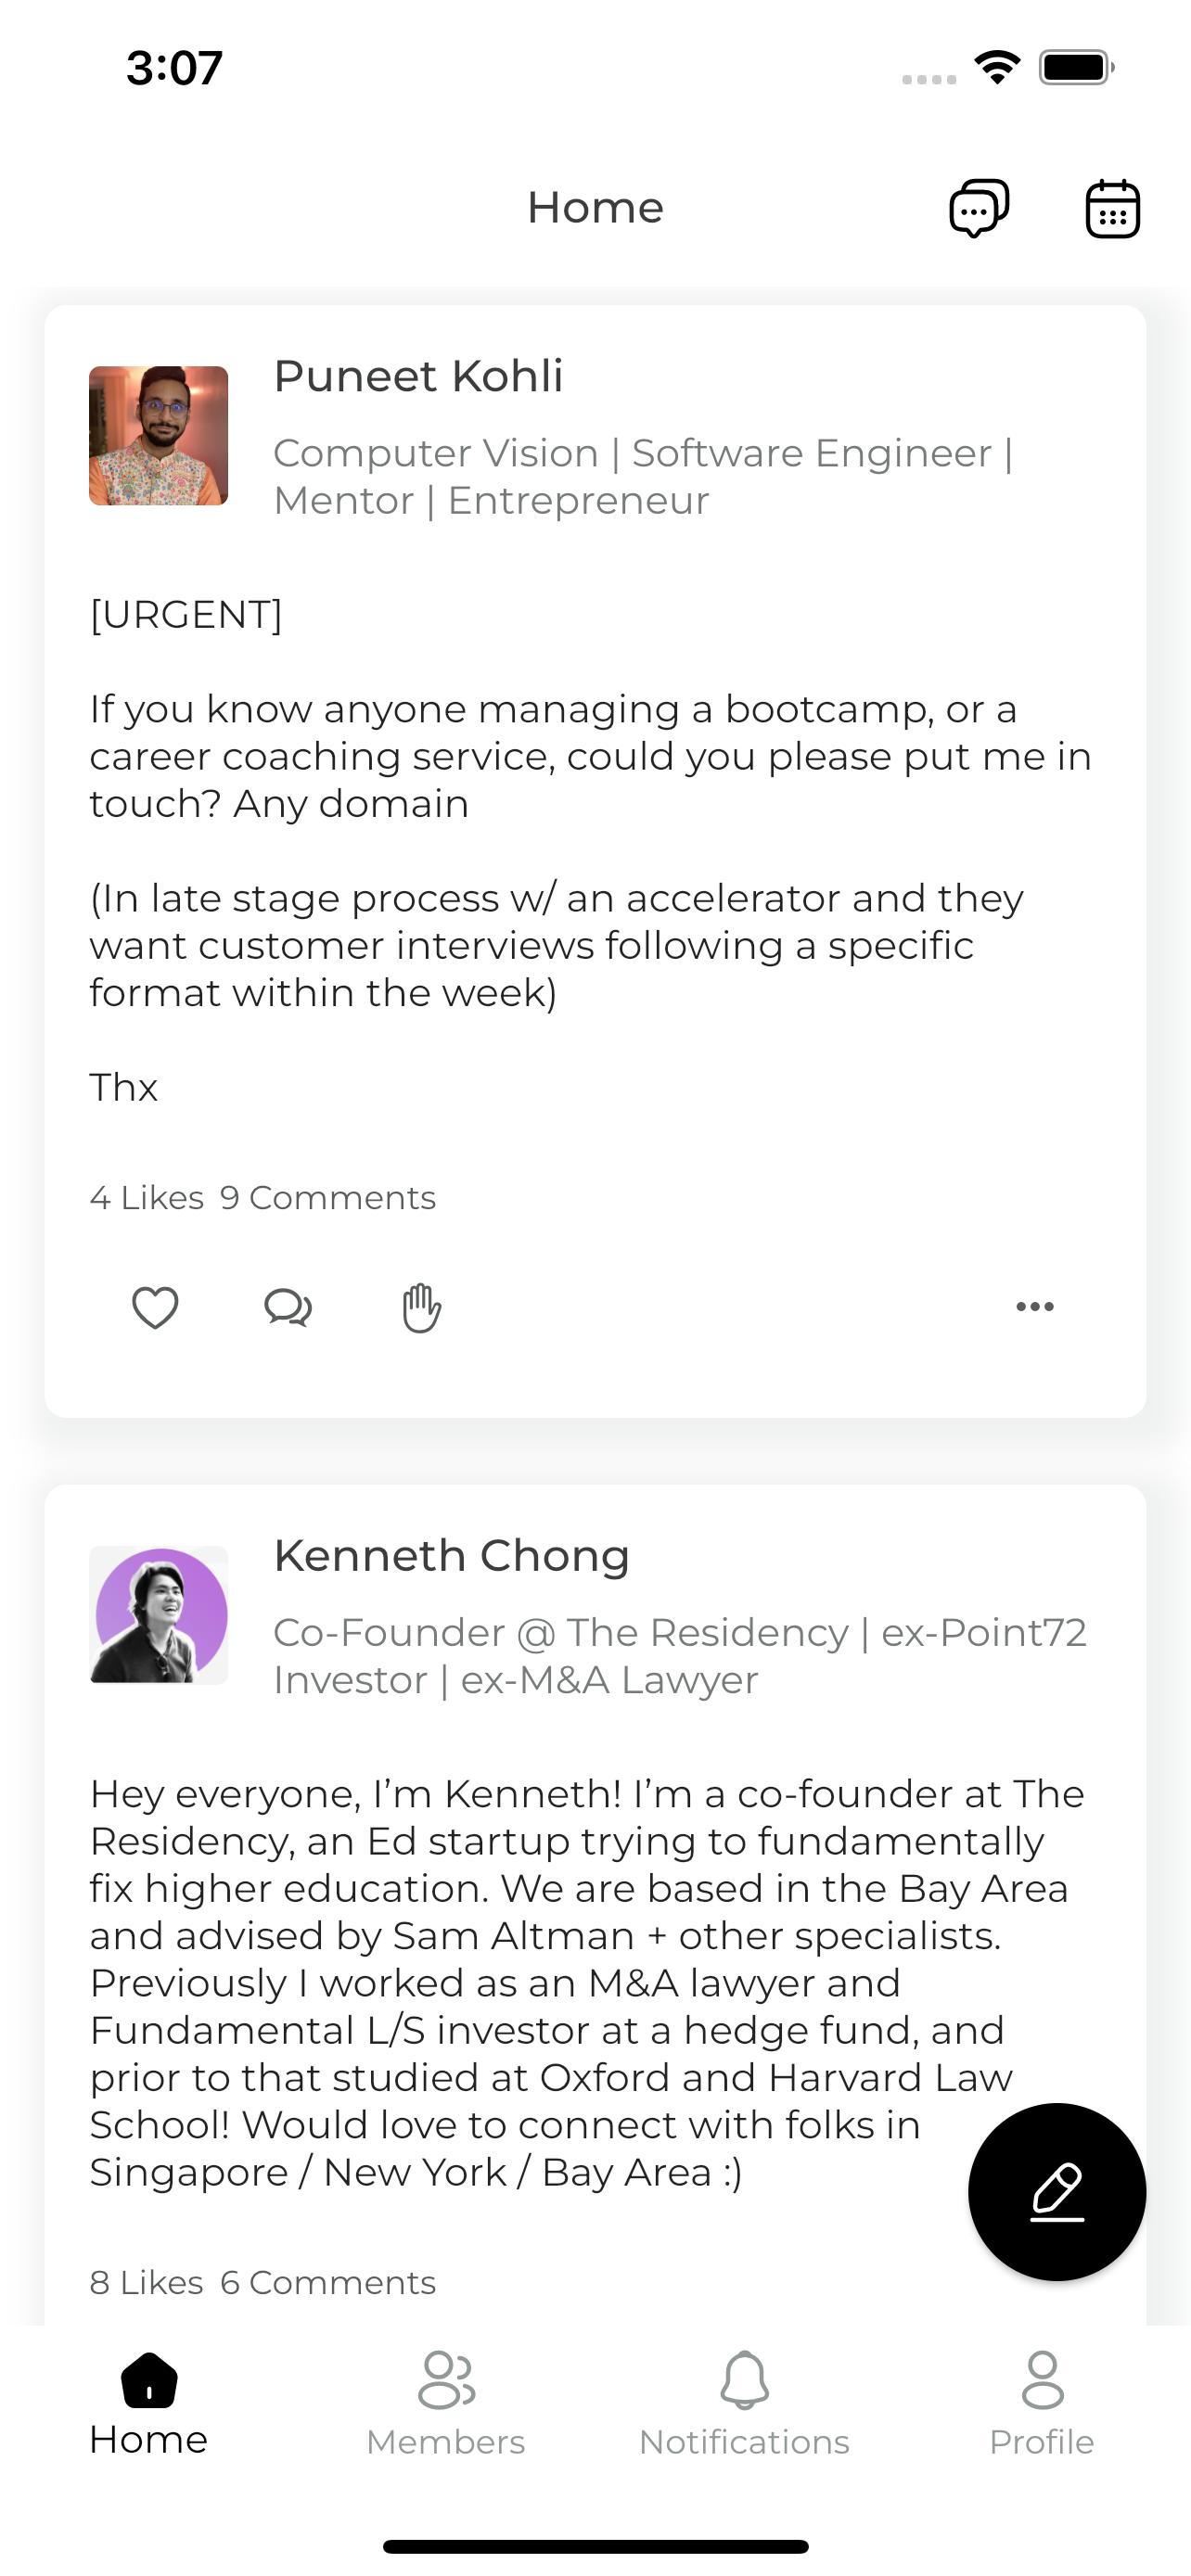
Task: Tap the compose new post button
Action: pos(1057,2192)
